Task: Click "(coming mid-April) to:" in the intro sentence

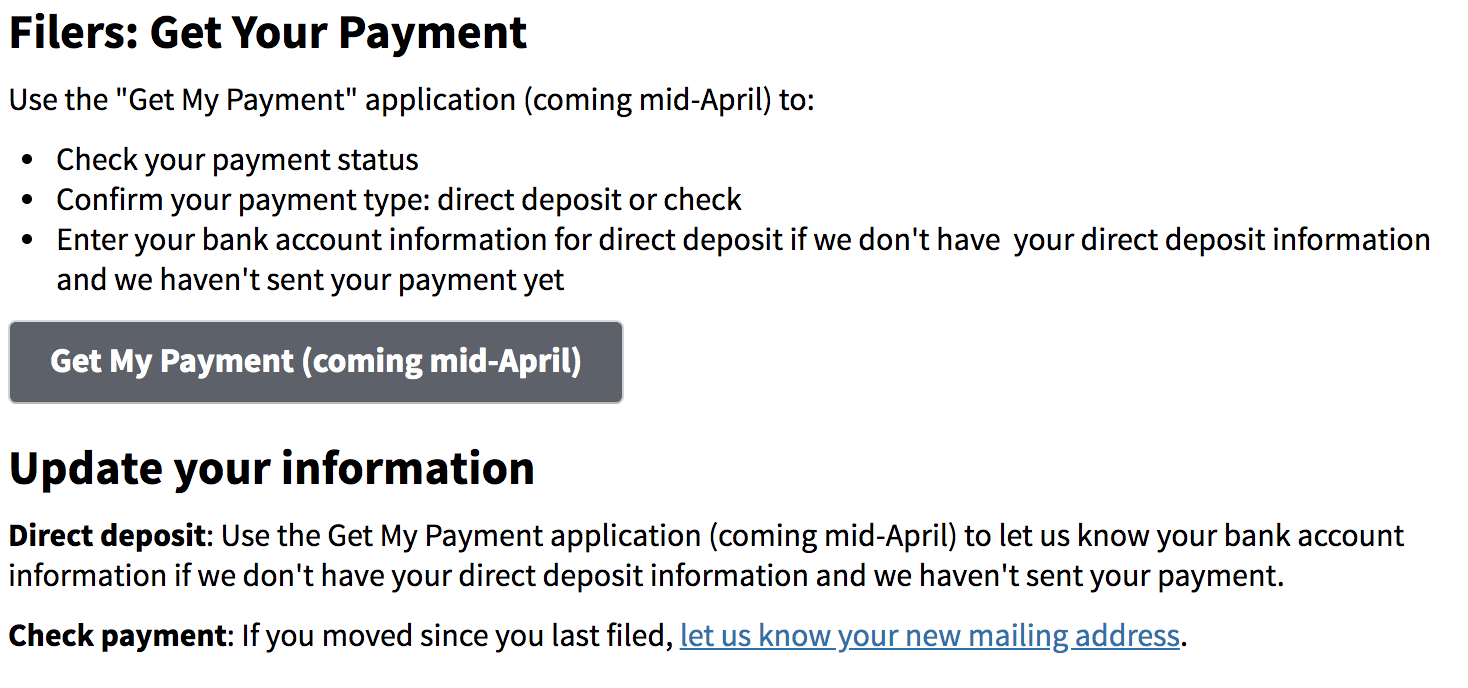Action: [x=672, y=100]
